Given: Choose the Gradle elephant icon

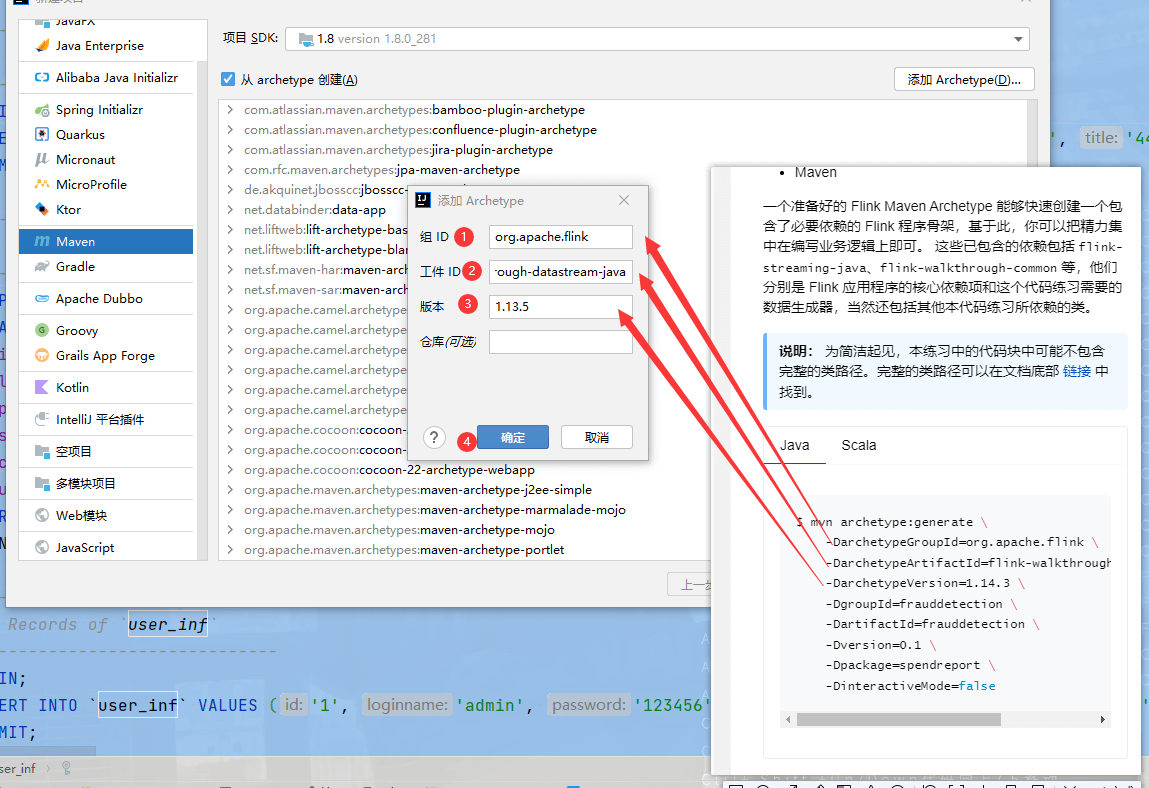Looking at the screenshot, I should [42, 267].
